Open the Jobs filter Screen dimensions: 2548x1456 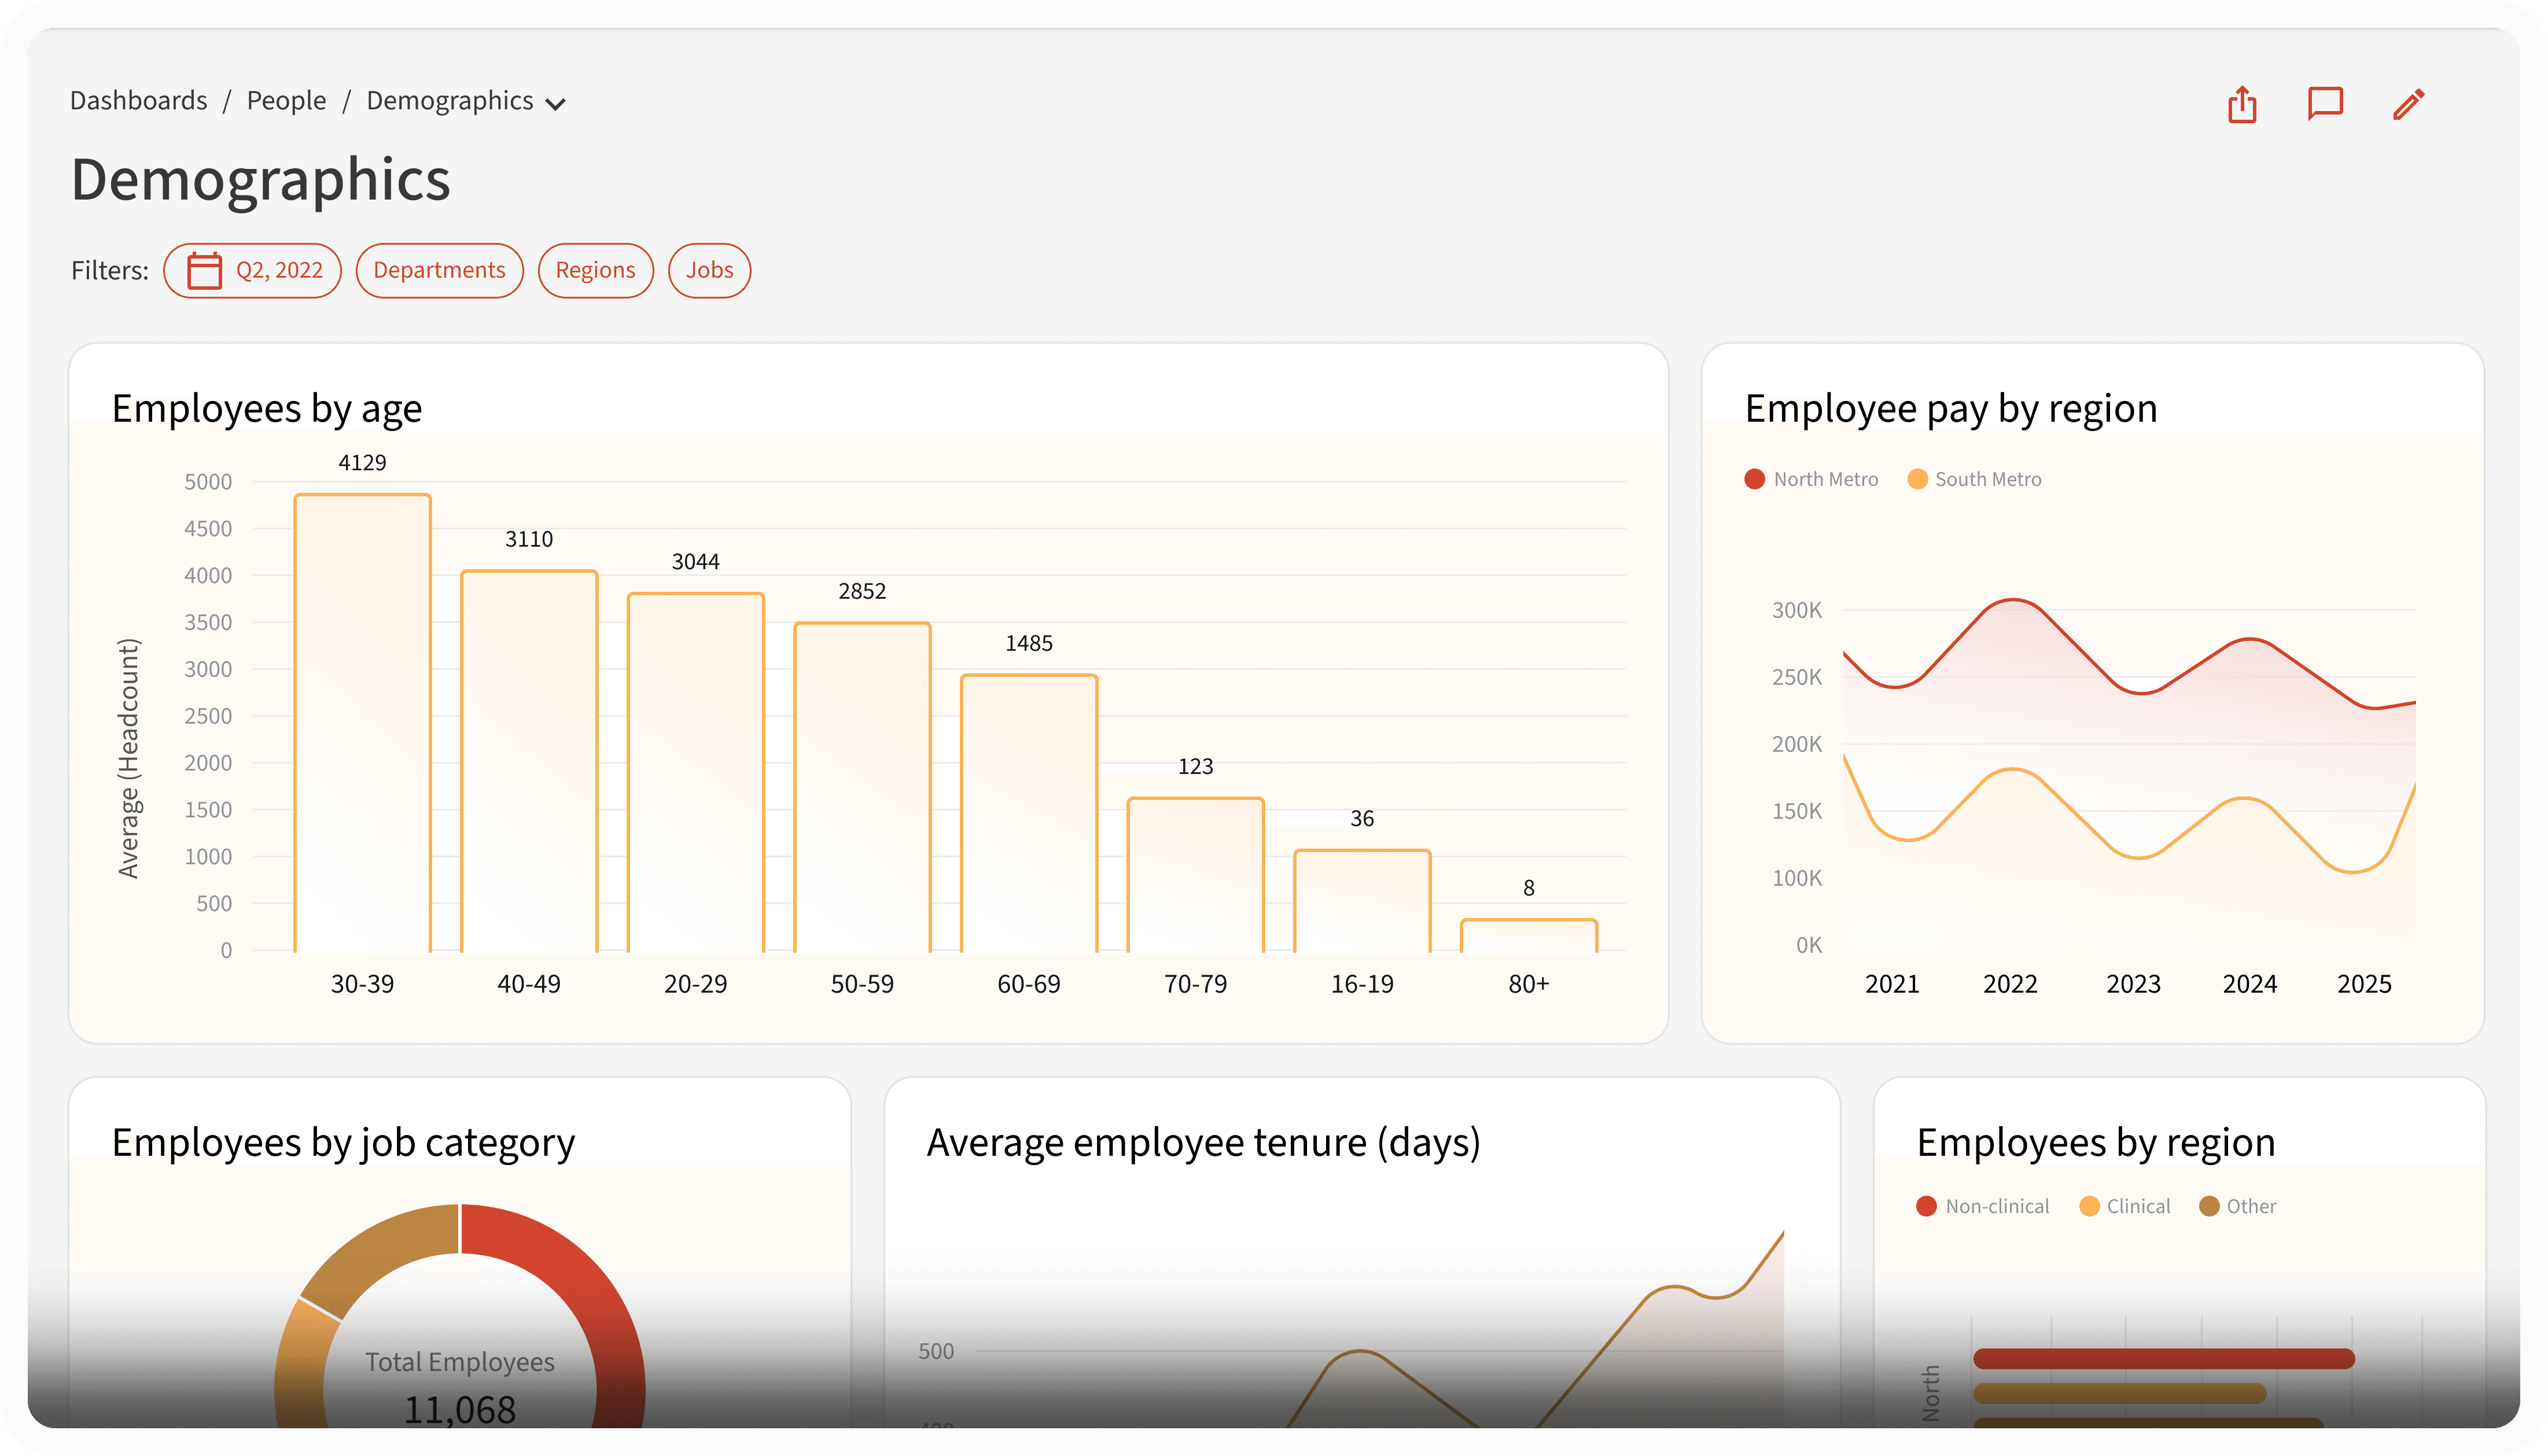click(709, 271)
